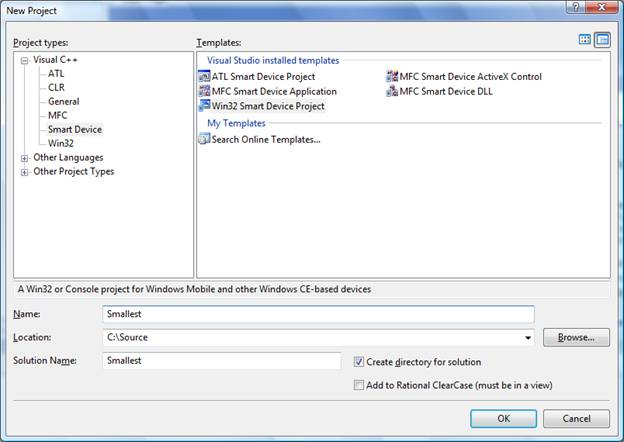Select CLR project type

(56, 87)
